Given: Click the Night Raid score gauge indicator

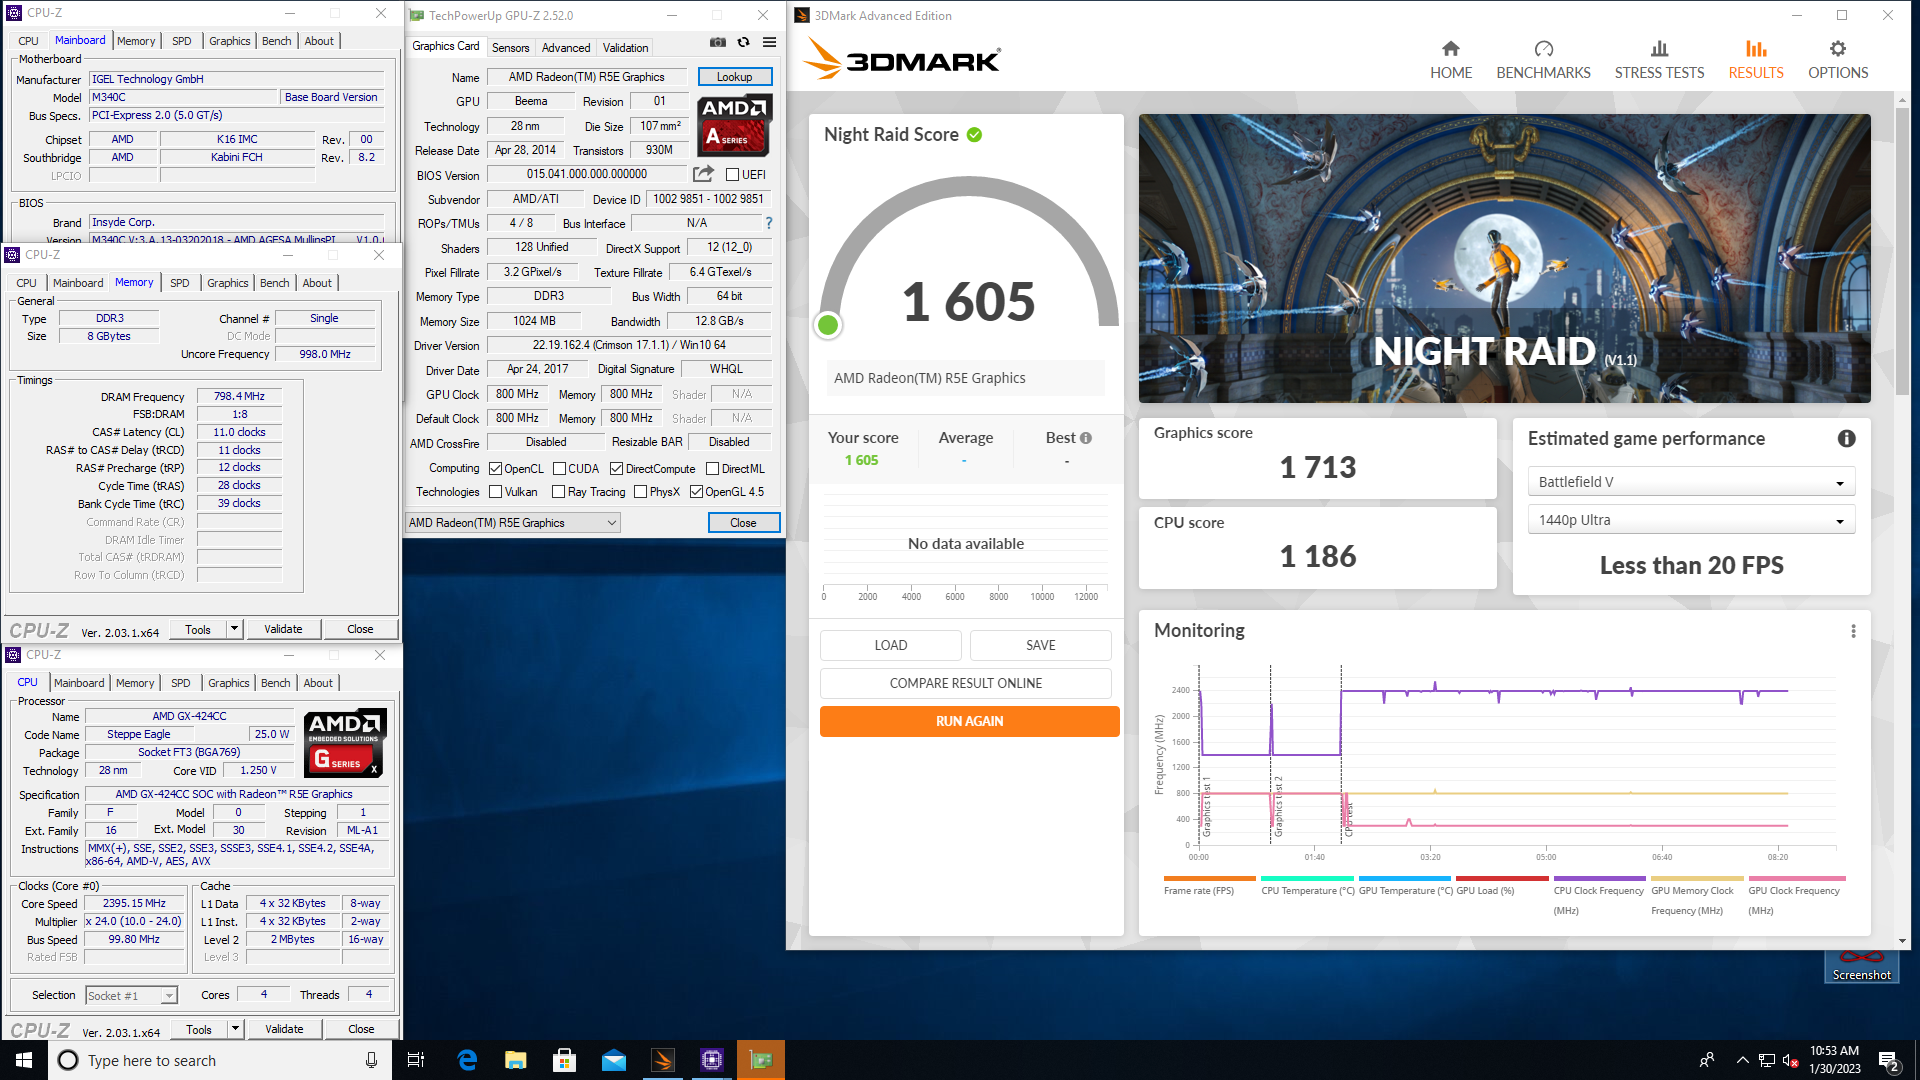Looking at the screenshot, I should 828,325.
